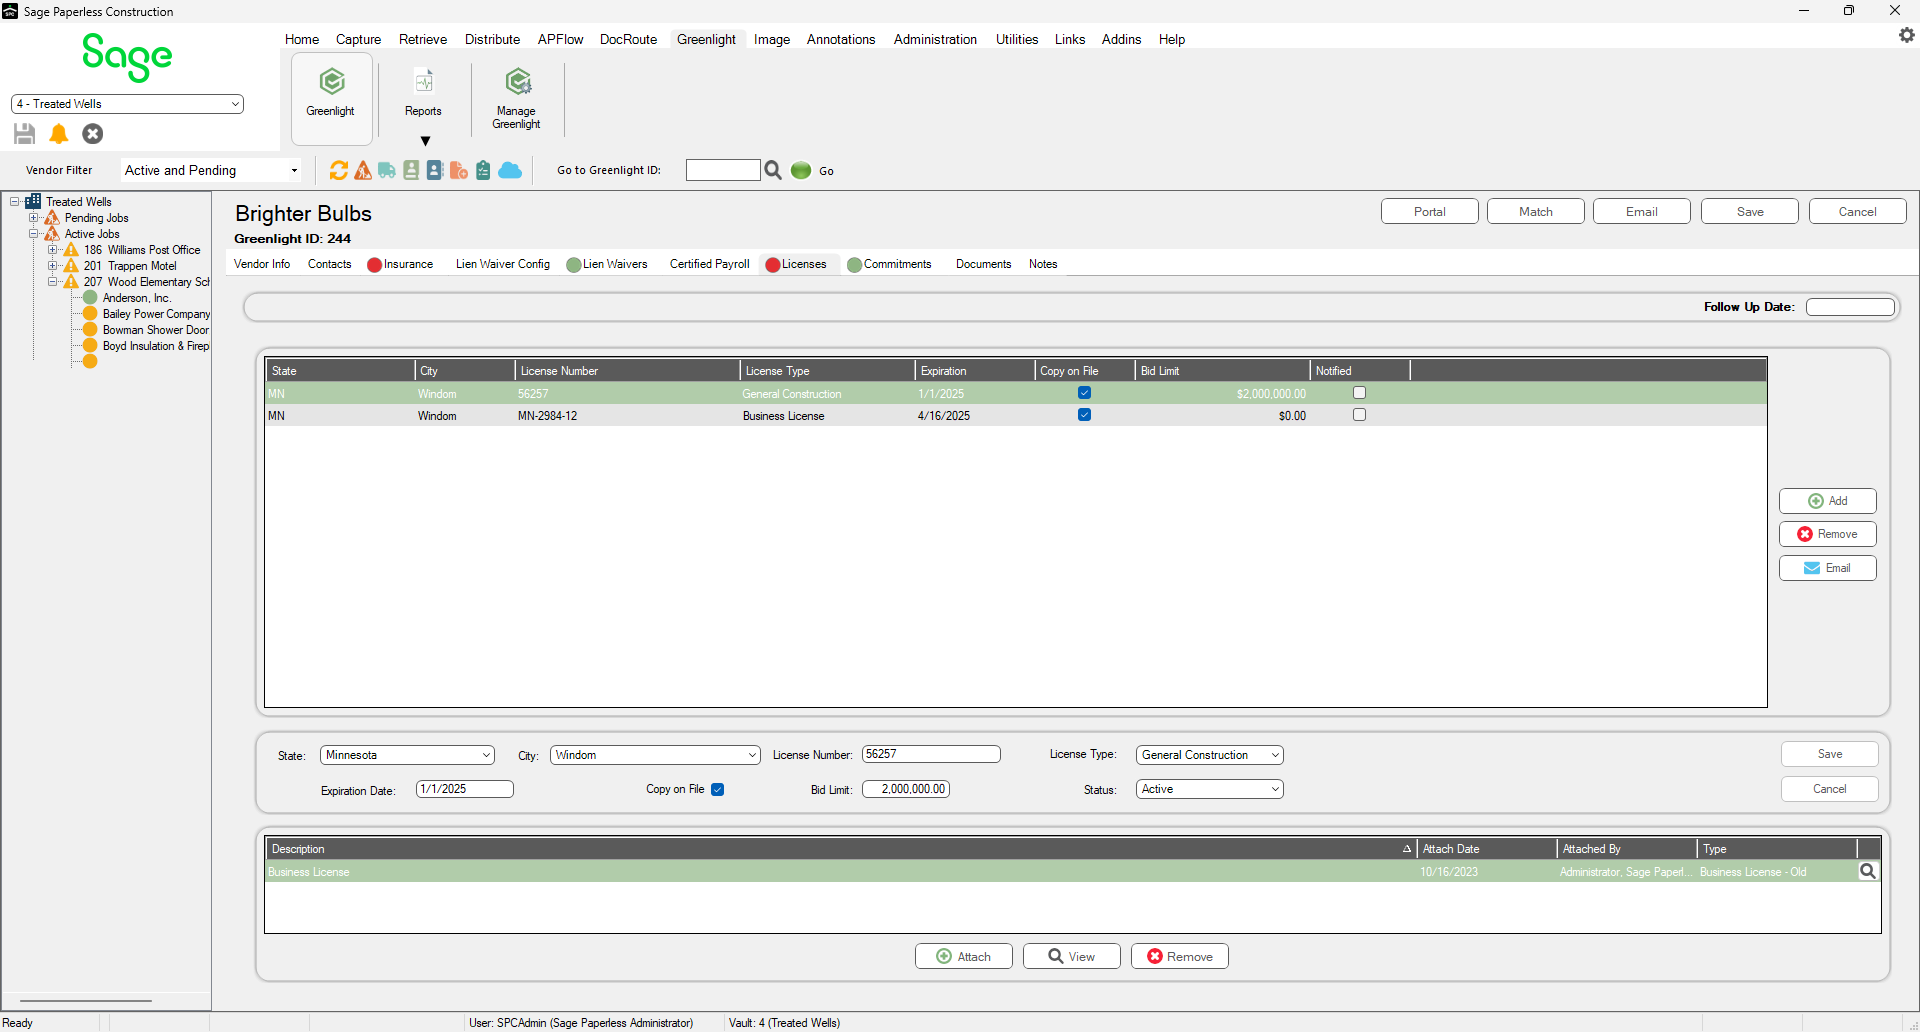1920x1032 pixels.
Task: Open the vault dropdown '4 - Treated Wells'
Action: pos(127,104)
